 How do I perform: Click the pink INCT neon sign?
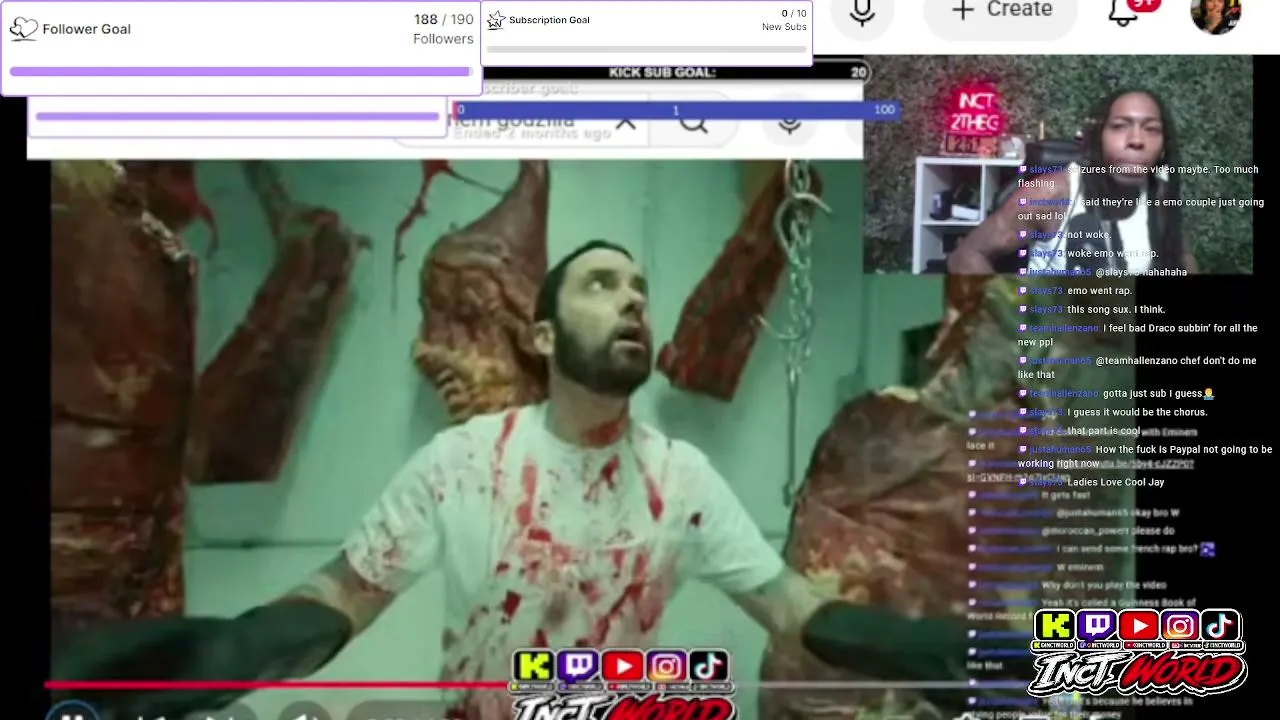point(976,113)
